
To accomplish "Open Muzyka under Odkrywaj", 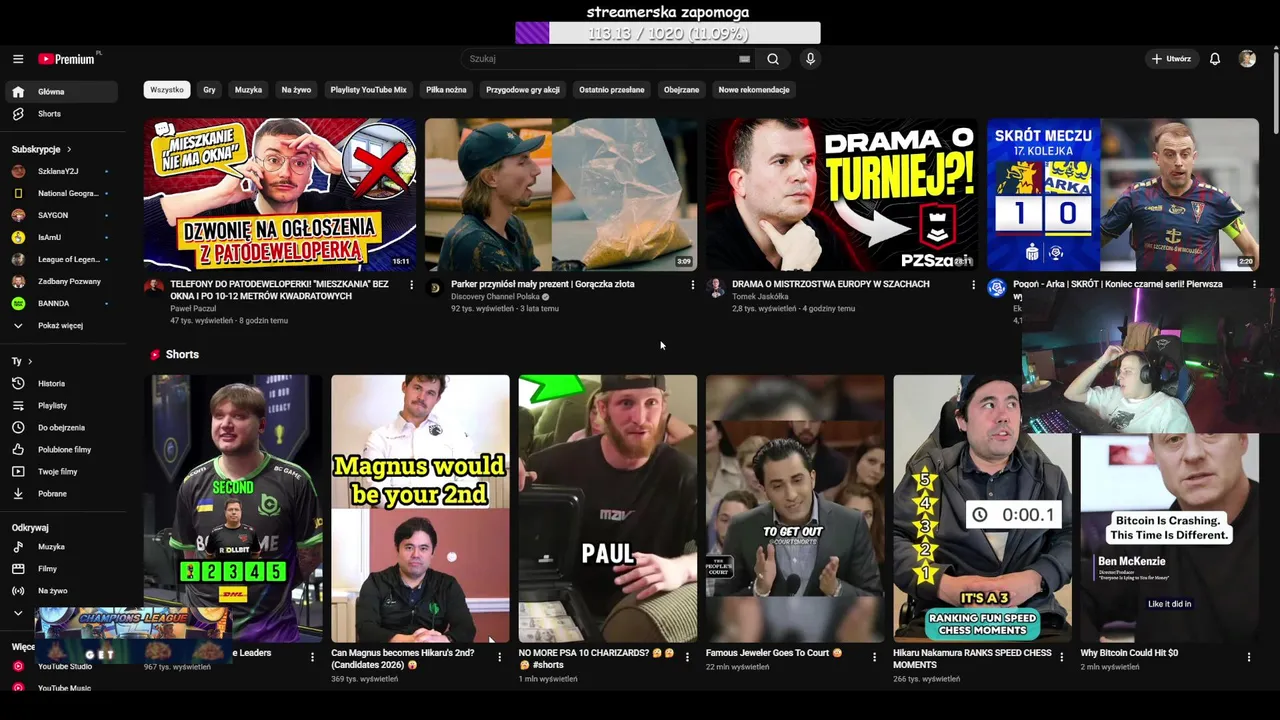I will (60, 547).
